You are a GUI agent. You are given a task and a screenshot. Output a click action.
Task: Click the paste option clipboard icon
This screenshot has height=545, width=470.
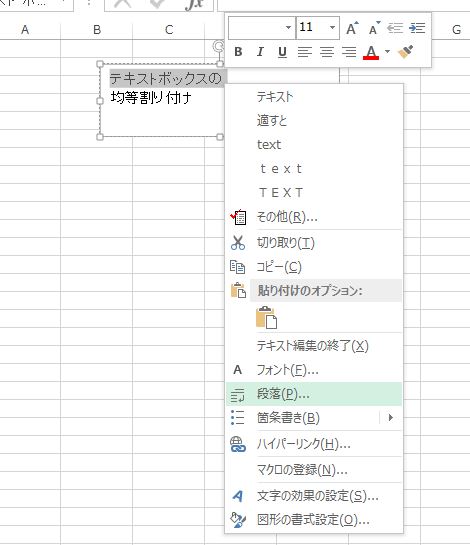[266, 317]
